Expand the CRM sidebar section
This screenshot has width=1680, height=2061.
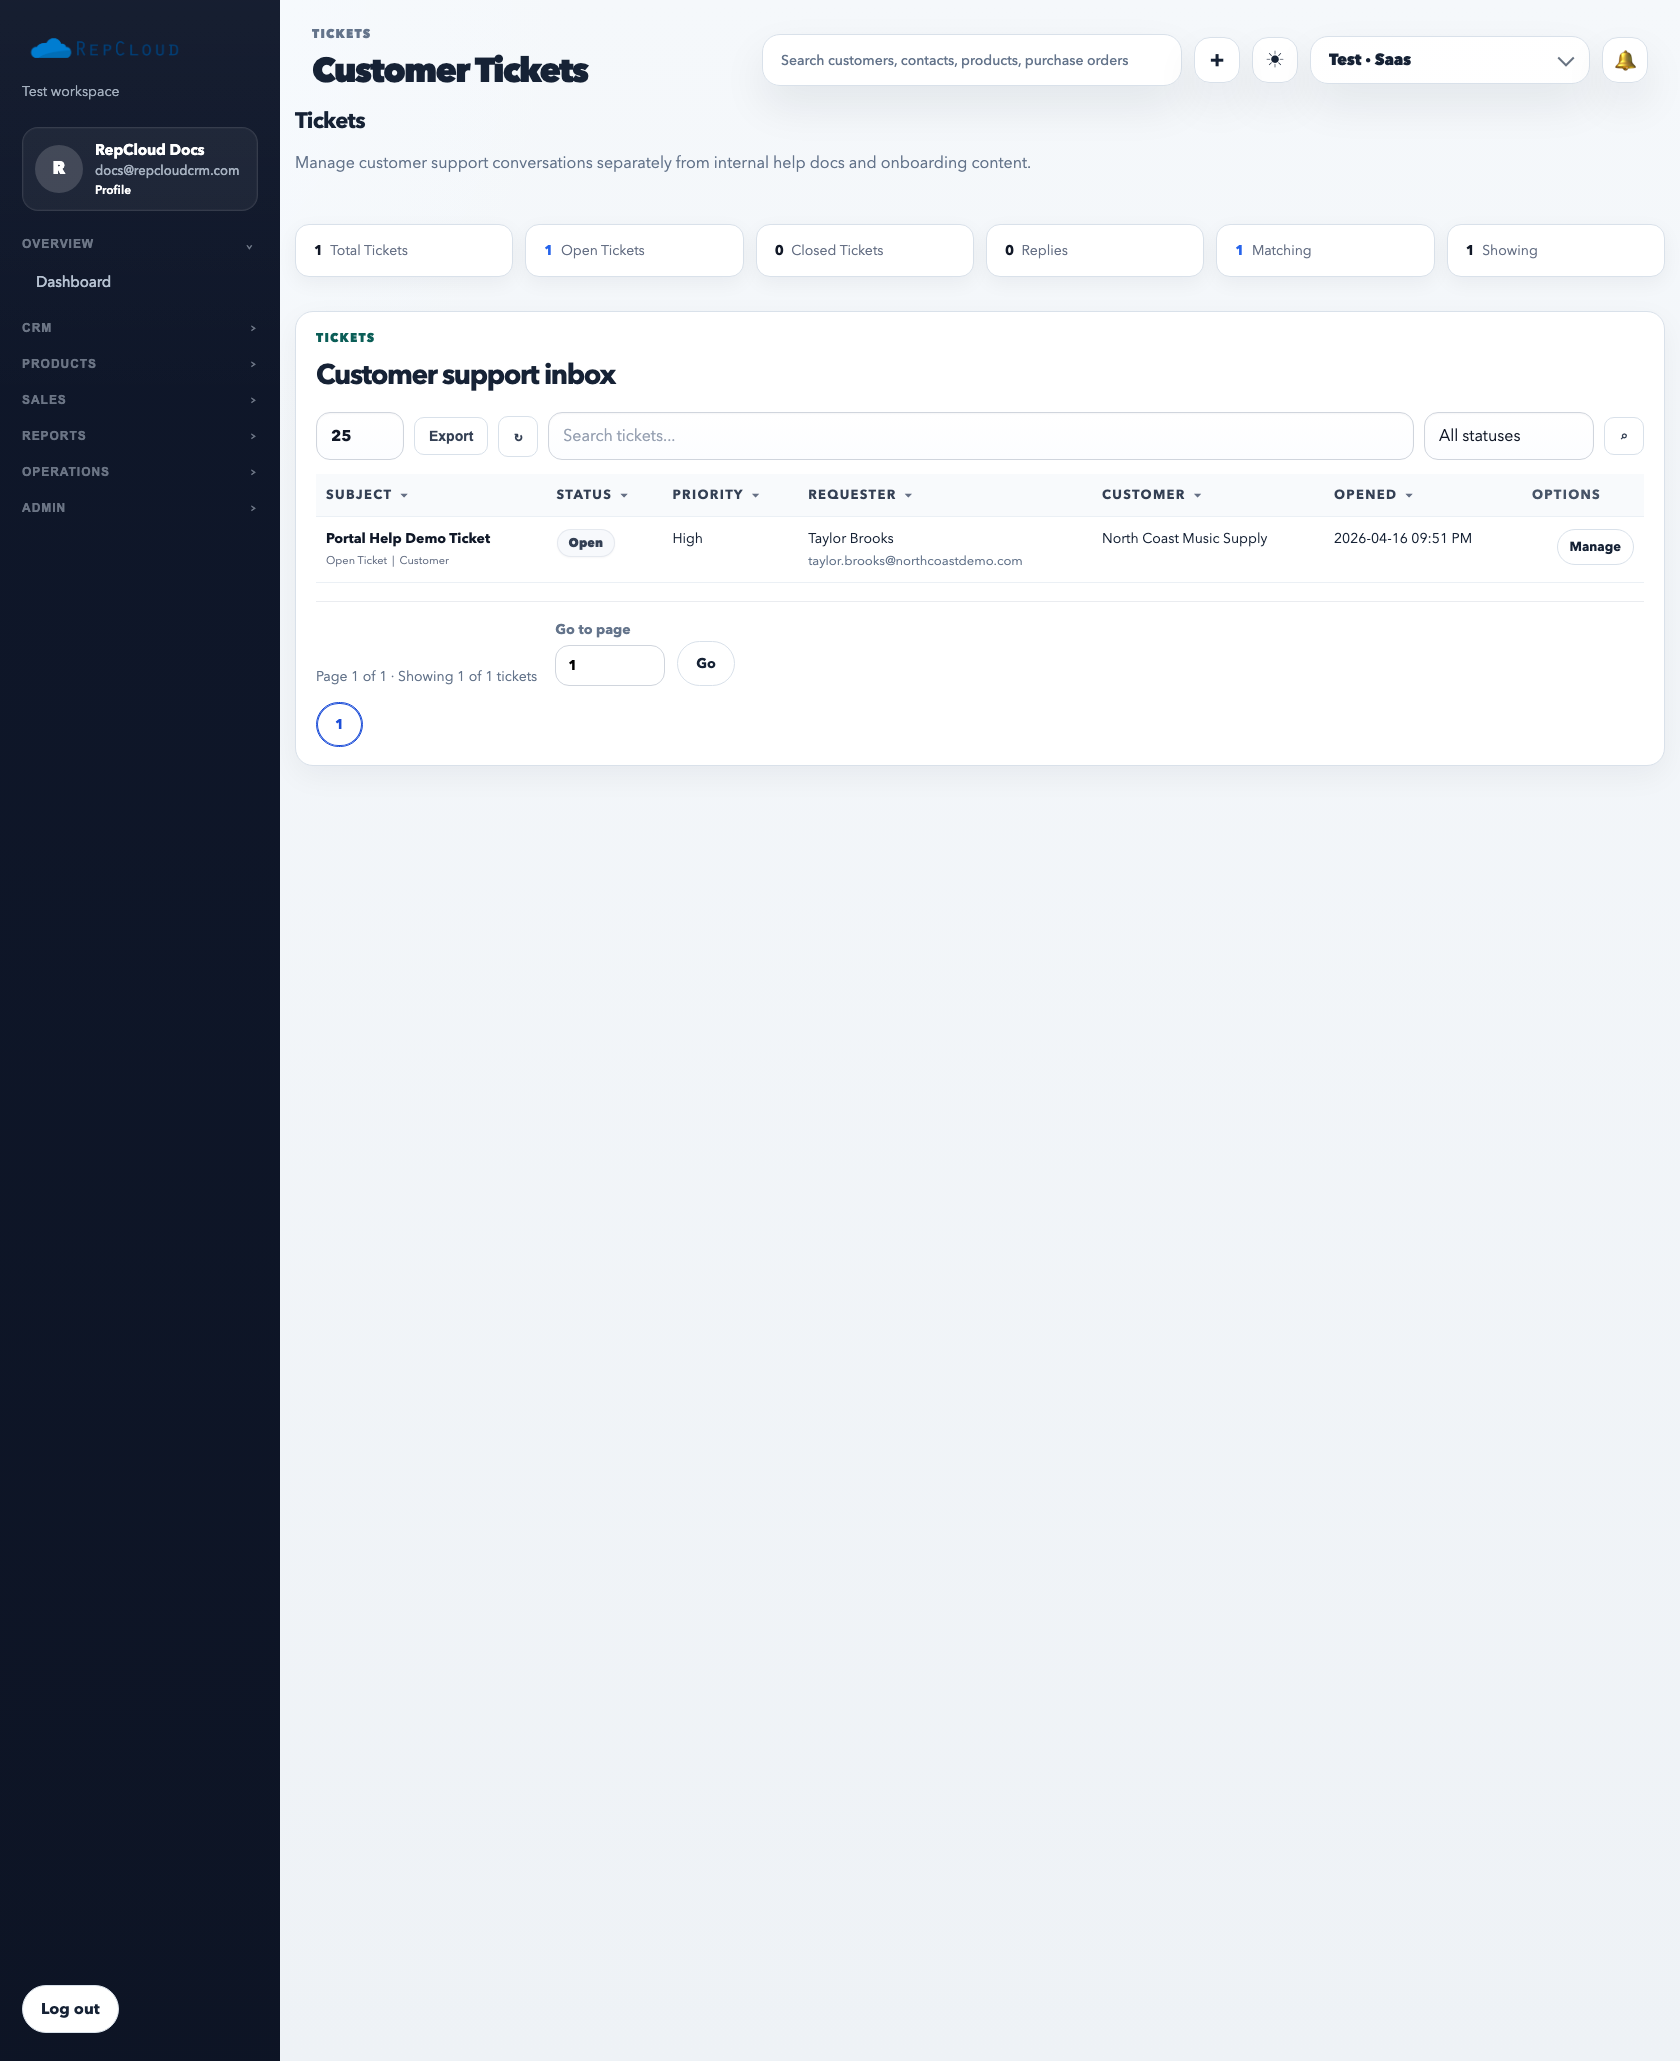[x=140, y=328]
